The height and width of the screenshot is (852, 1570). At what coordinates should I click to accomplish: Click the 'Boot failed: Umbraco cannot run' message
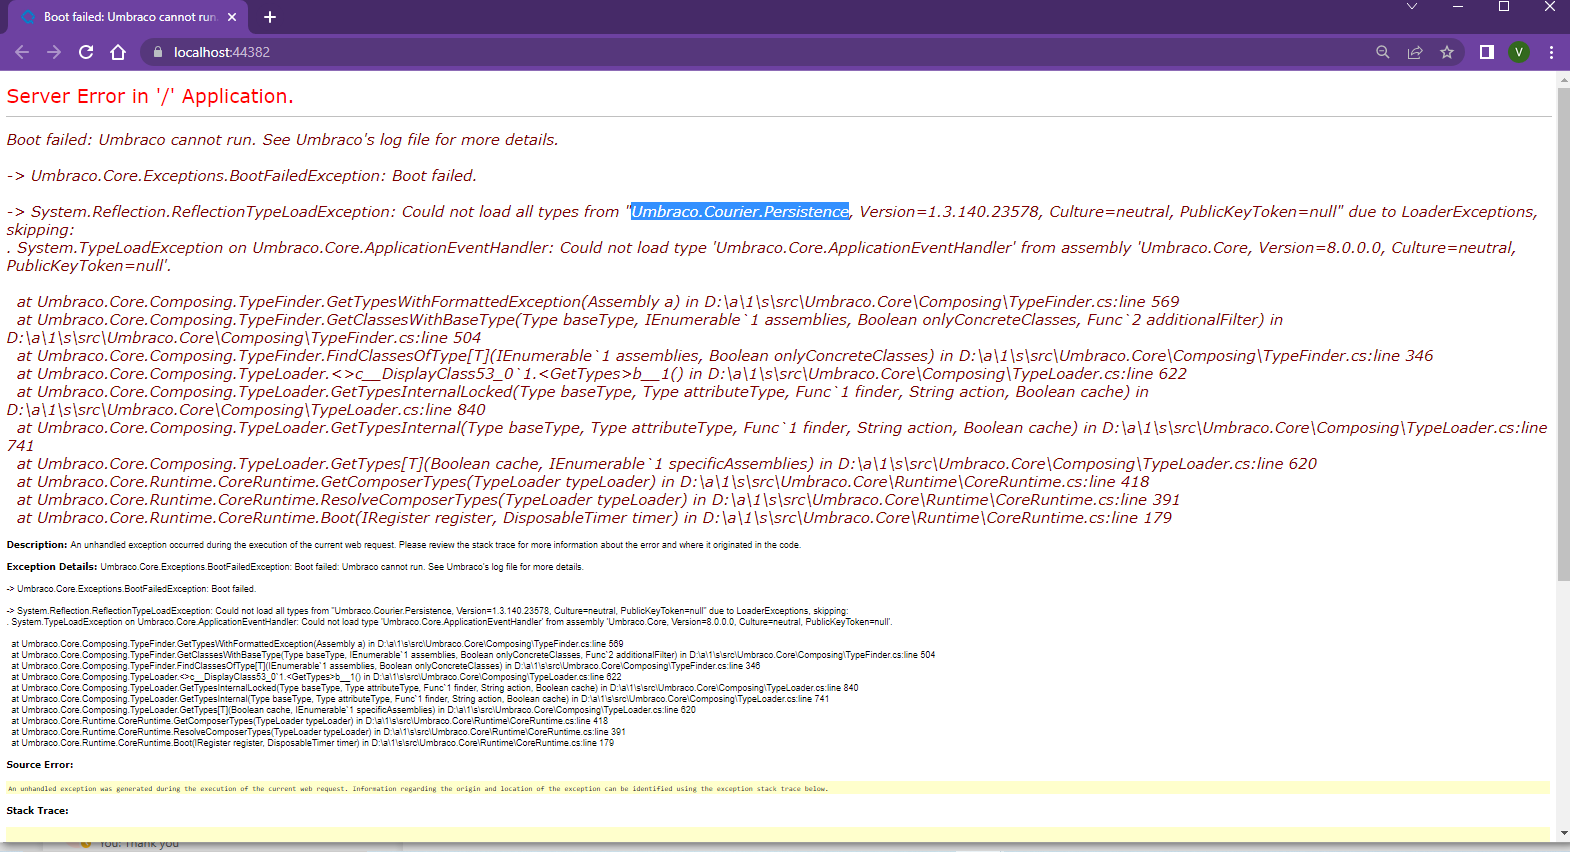[283, 140]
